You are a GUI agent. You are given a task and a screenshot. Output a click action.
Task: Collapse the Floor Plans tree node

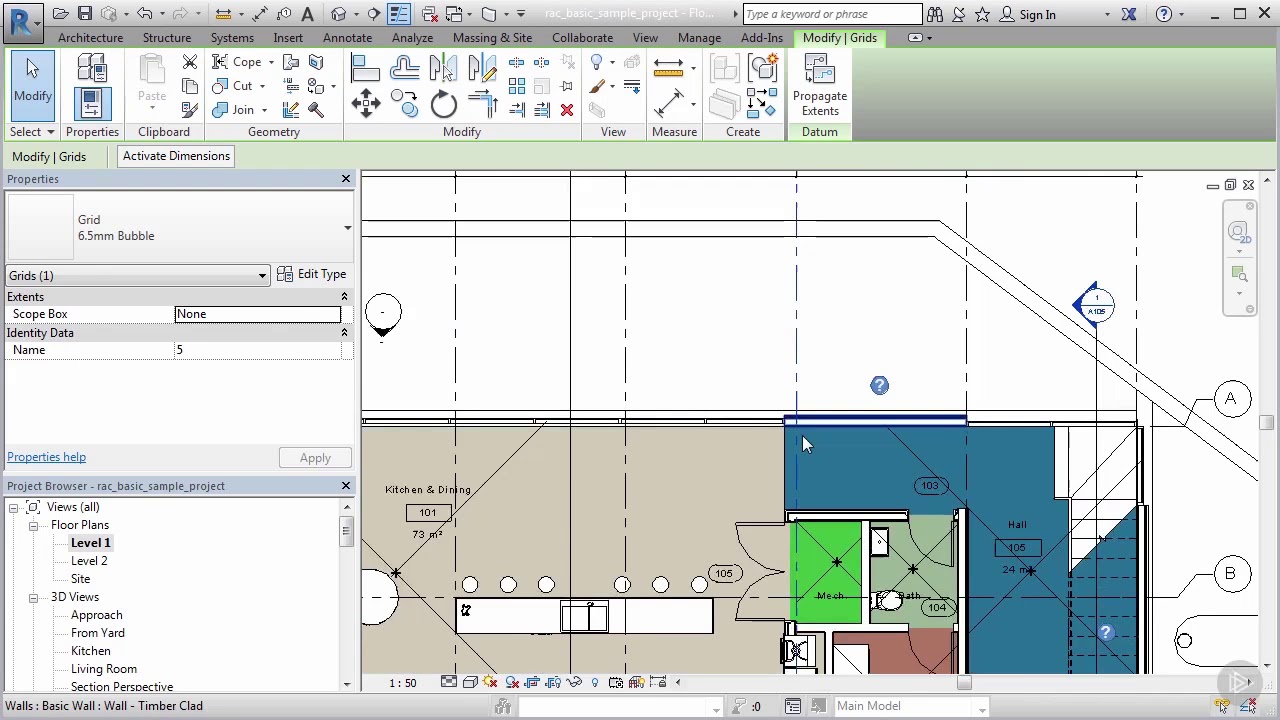coord(33,525)
